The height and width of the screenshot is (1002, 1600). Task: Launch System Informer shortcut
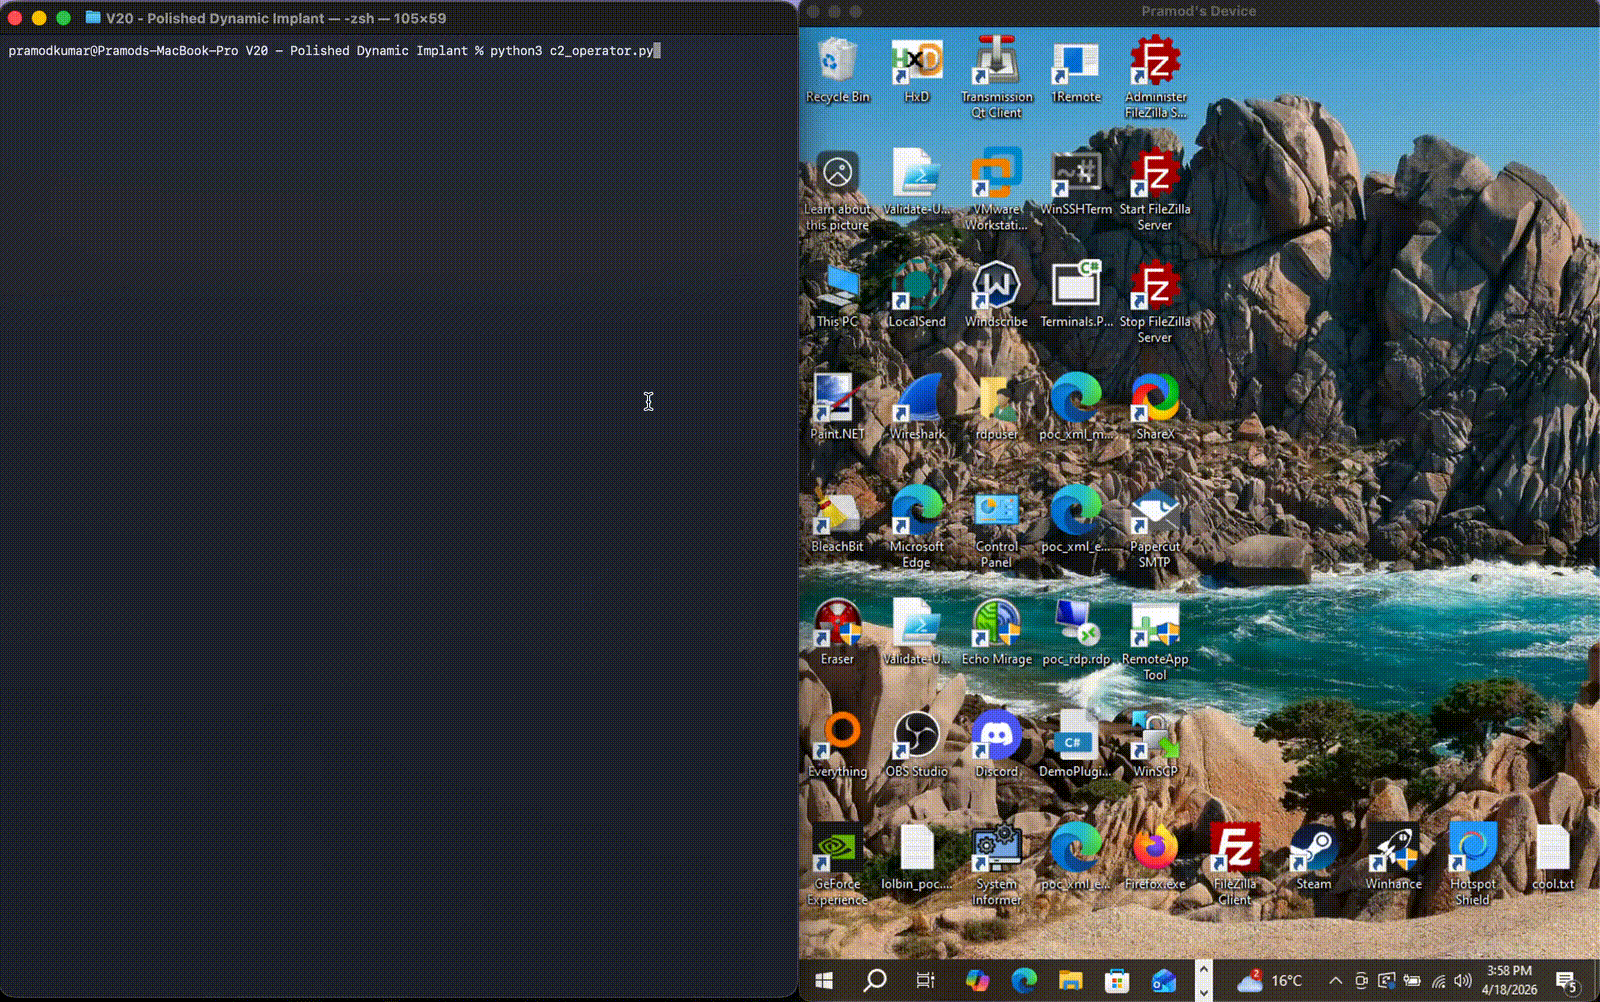pos(996,865)
